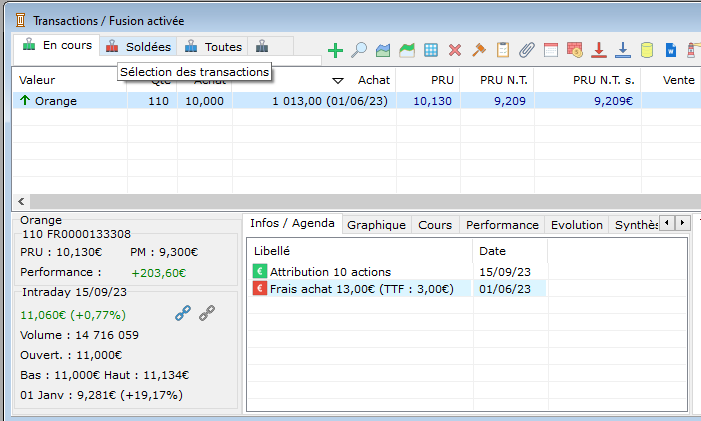
Task: Click the Libellé column header
Action: point(360,251)
